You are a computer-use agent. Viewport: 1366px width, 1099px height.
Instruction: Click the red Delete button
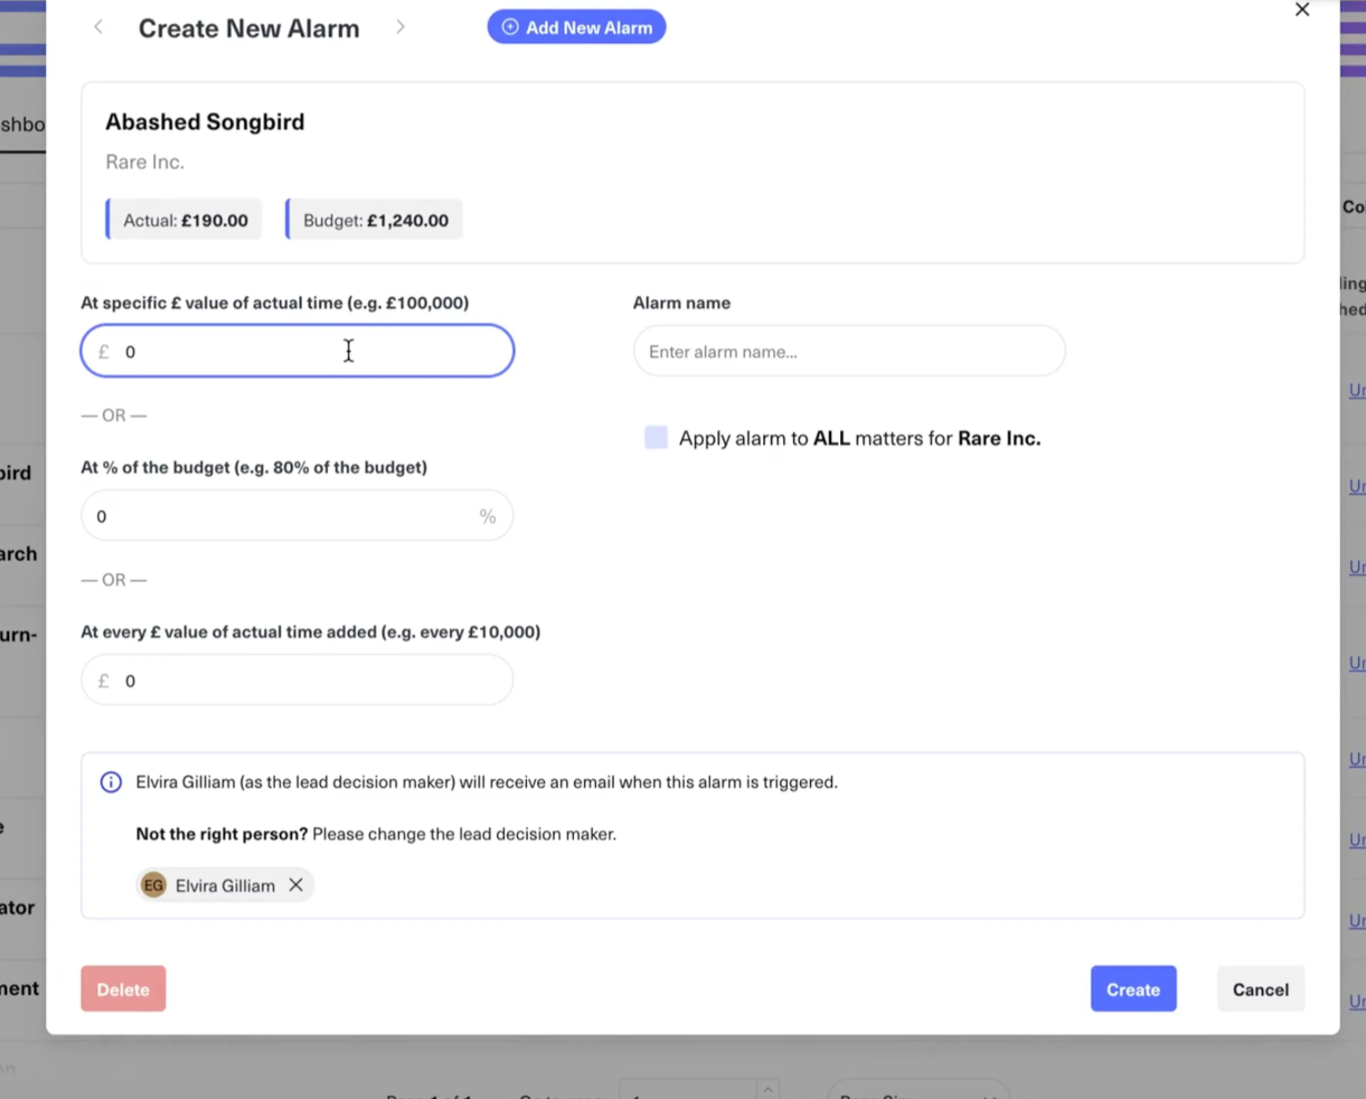(x=123, y=989)
